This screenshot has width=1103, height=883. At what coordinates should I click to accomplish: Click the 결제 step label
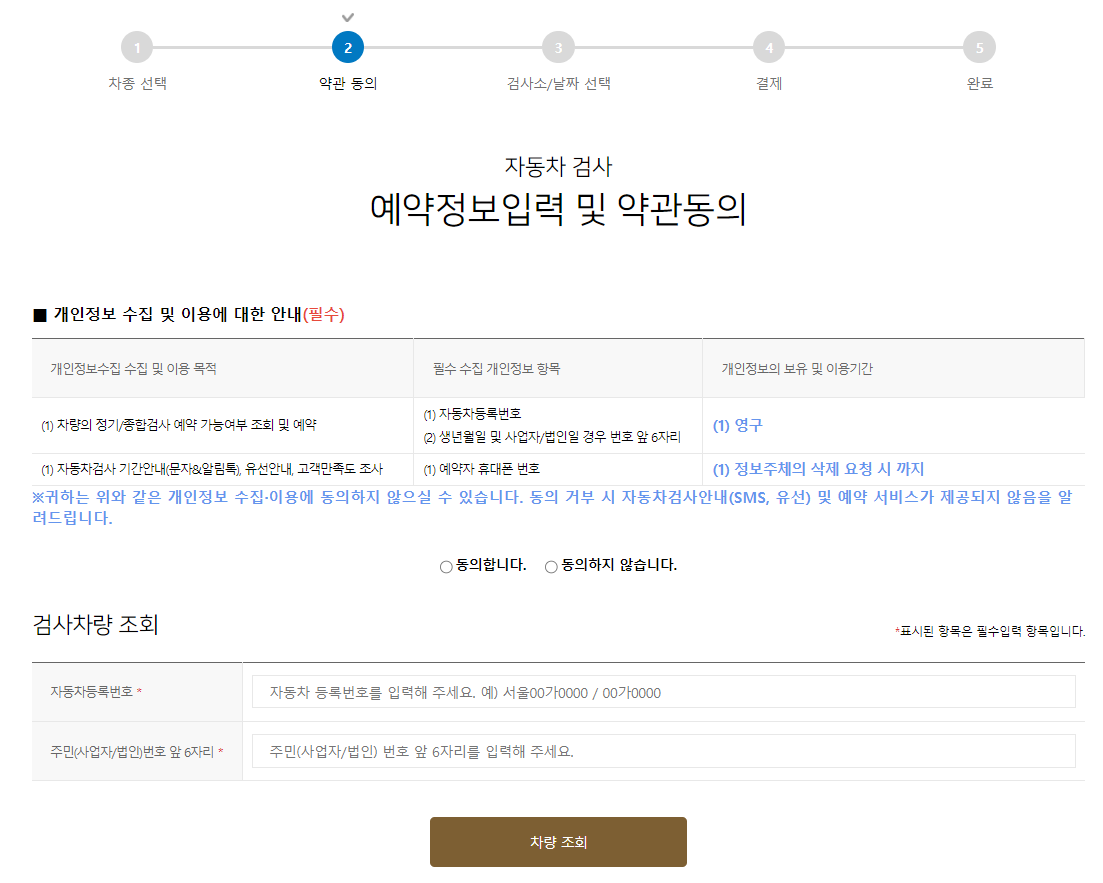(x=769, y=83)
